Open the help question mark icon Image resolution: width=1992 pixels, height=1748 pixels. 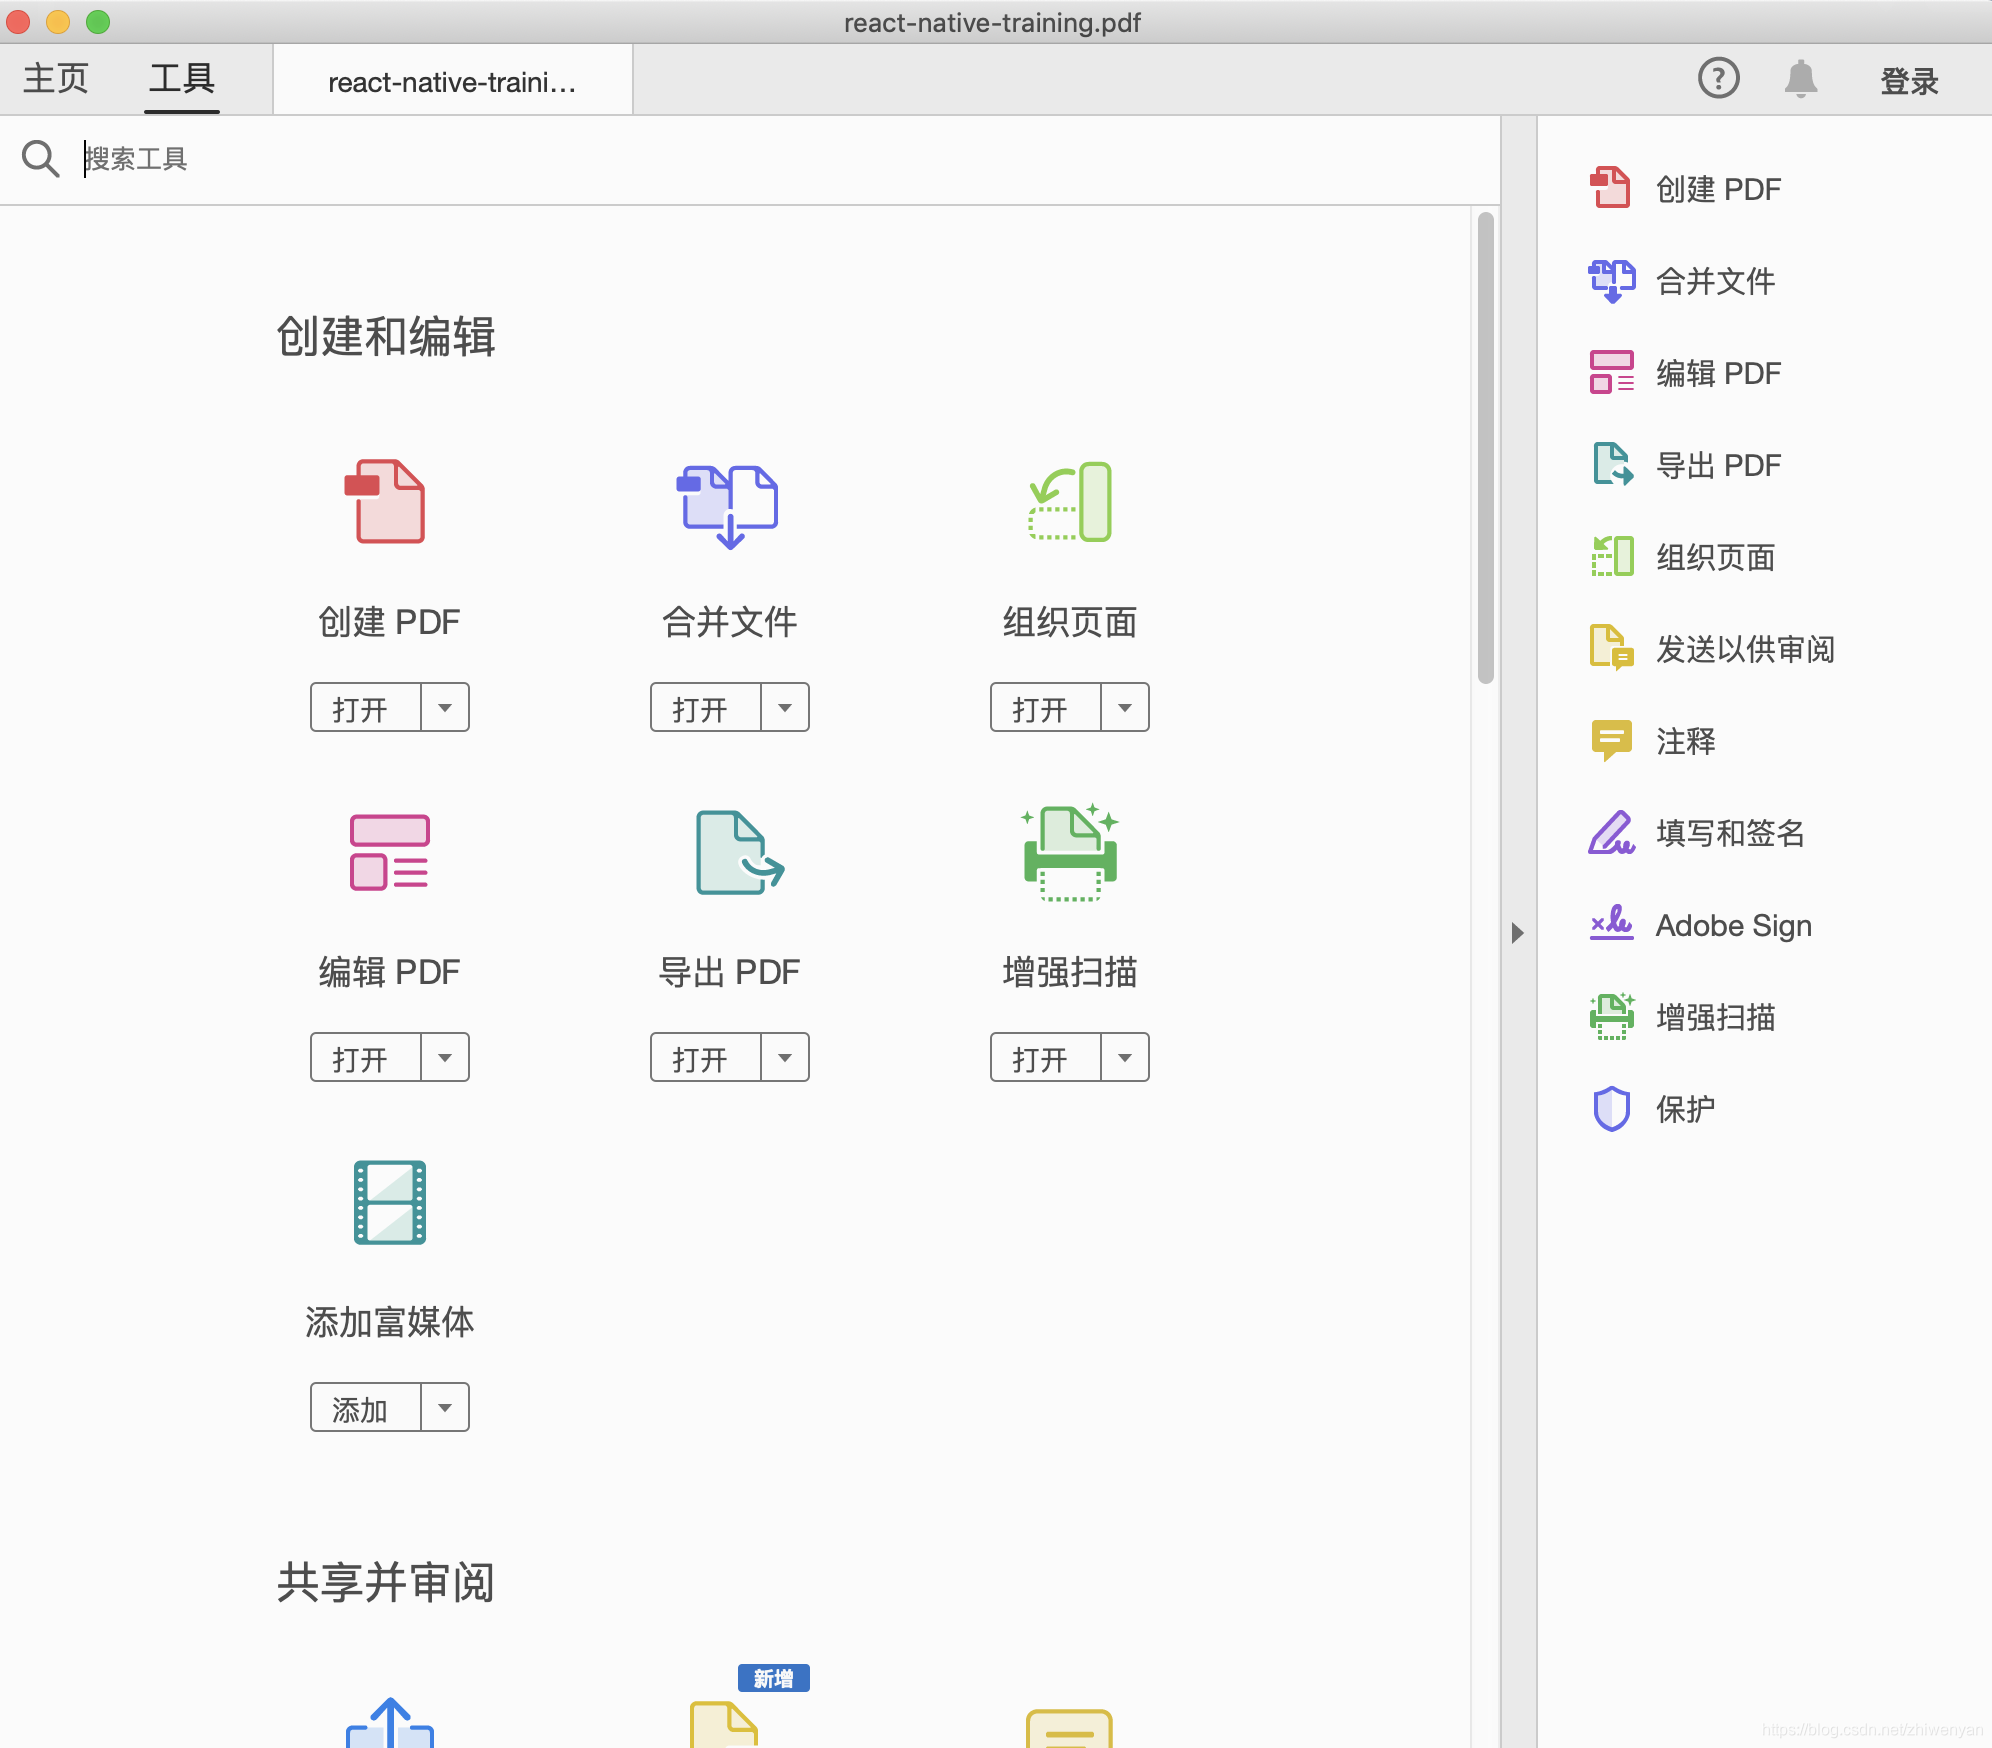pyautogui.click(x=1719, y=78)
